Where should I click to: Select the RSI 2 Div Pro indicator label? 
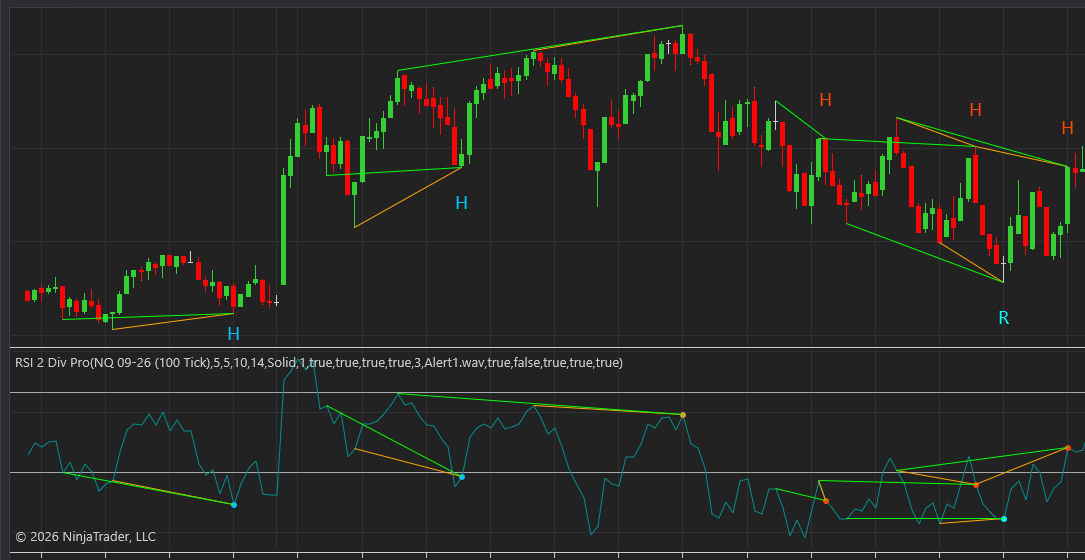coord(318,363)
